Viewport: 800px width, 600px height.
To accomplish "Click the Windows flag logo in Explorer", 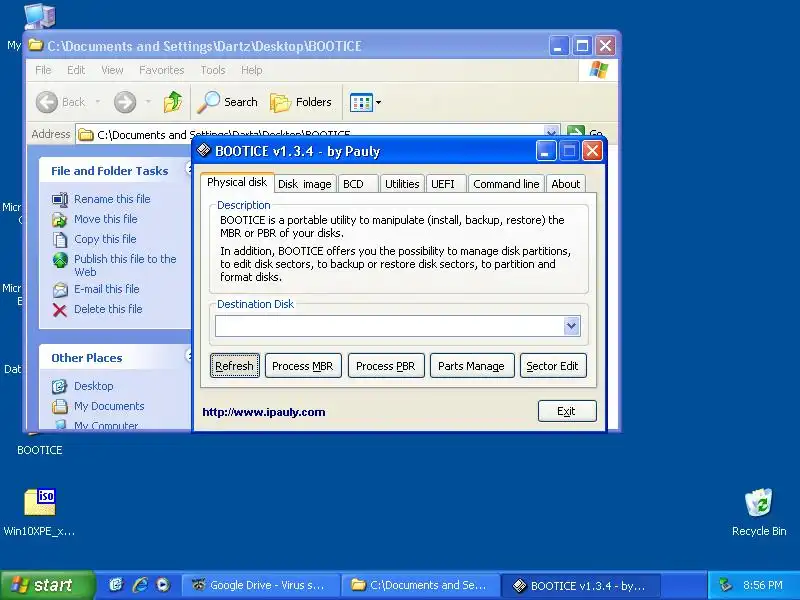I will pyautogui.click(x=598, y=70).
